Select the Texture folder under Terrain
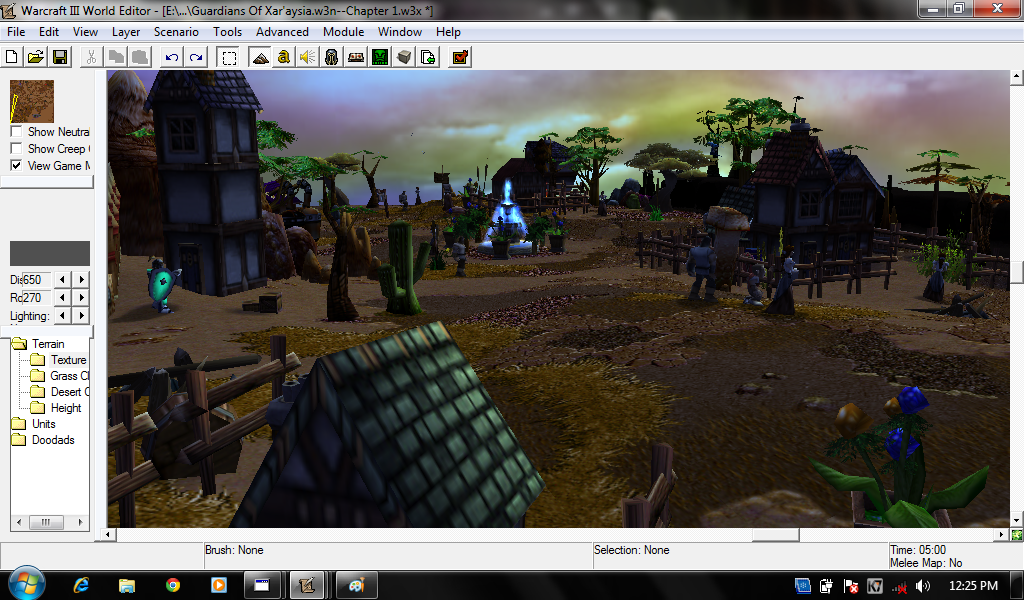 [59, 360]
